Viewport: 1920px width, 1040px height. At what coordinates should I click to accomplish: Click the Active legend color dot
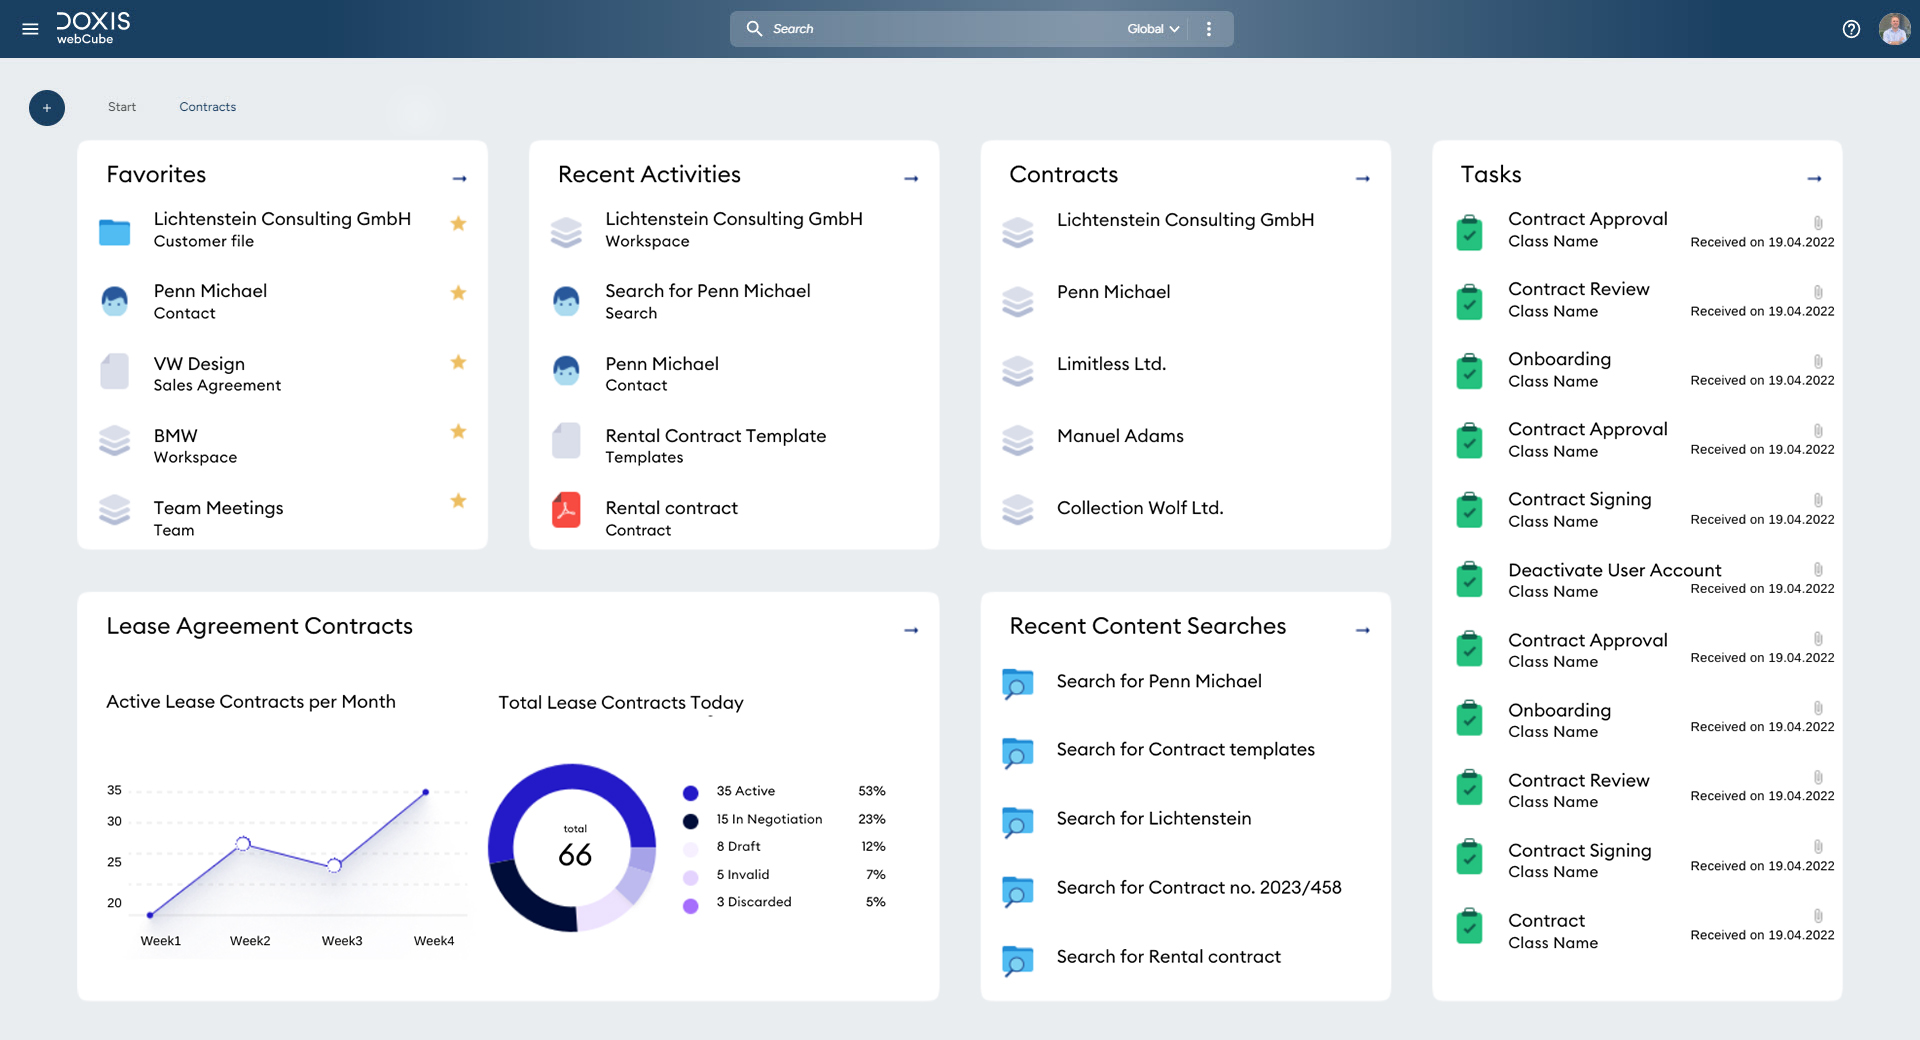coord(690,793)
